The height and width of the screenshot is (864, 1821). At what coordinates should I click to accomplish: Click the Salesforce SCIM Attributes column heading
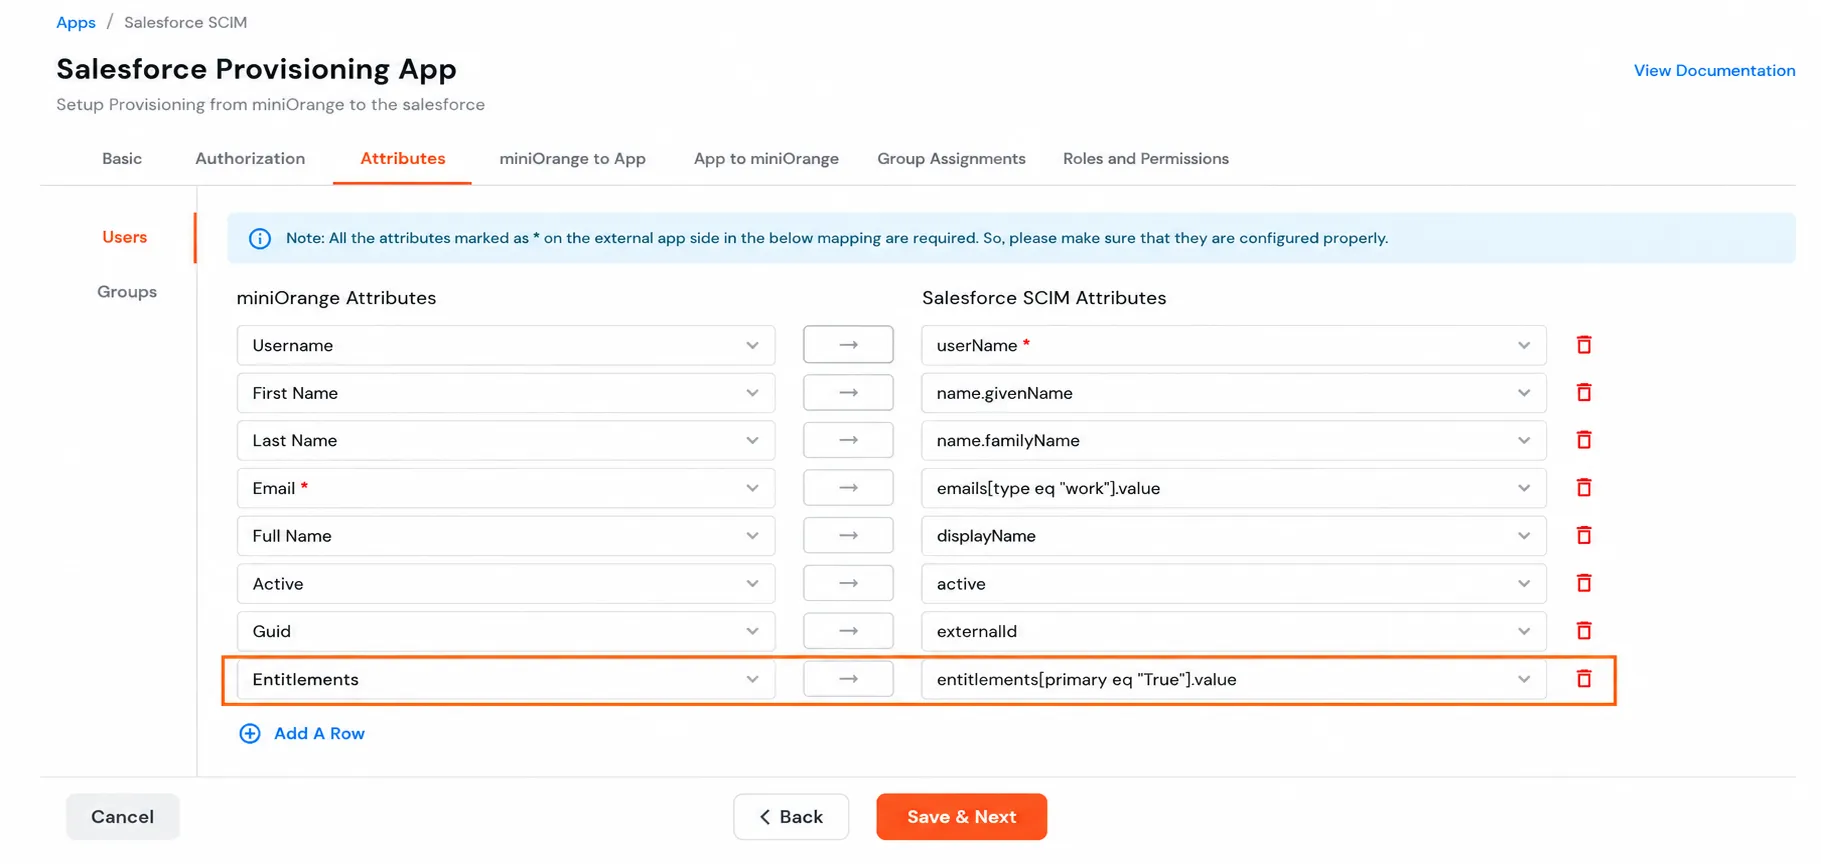tap(1044, 298)
